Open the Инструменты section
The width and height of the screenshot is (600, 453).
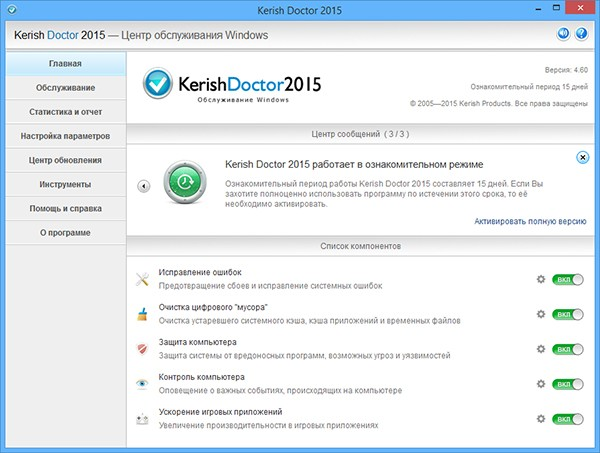[66, 184]
